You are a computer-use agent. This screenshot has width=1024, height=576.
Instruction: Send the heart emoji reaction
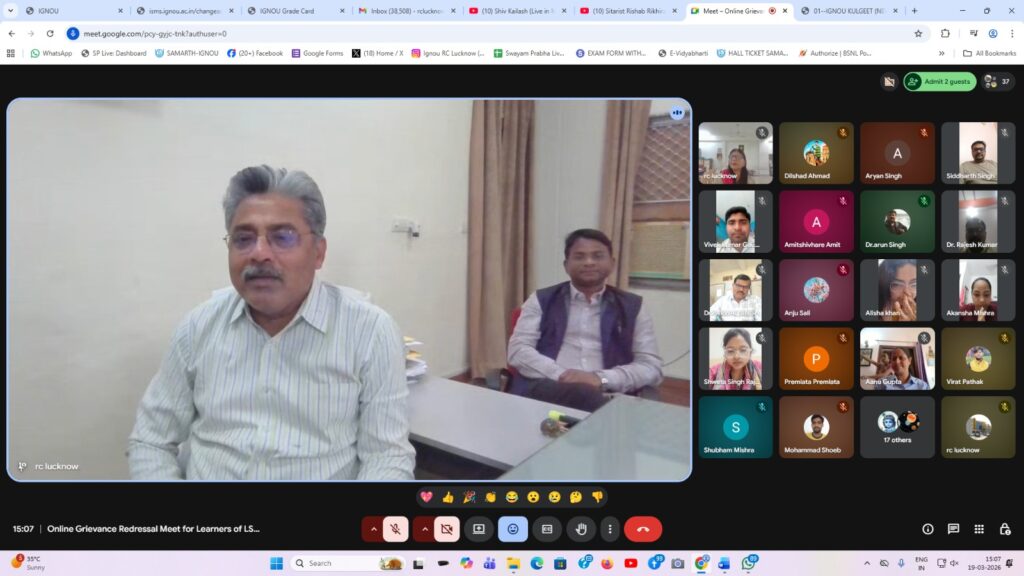coord(426,497)
